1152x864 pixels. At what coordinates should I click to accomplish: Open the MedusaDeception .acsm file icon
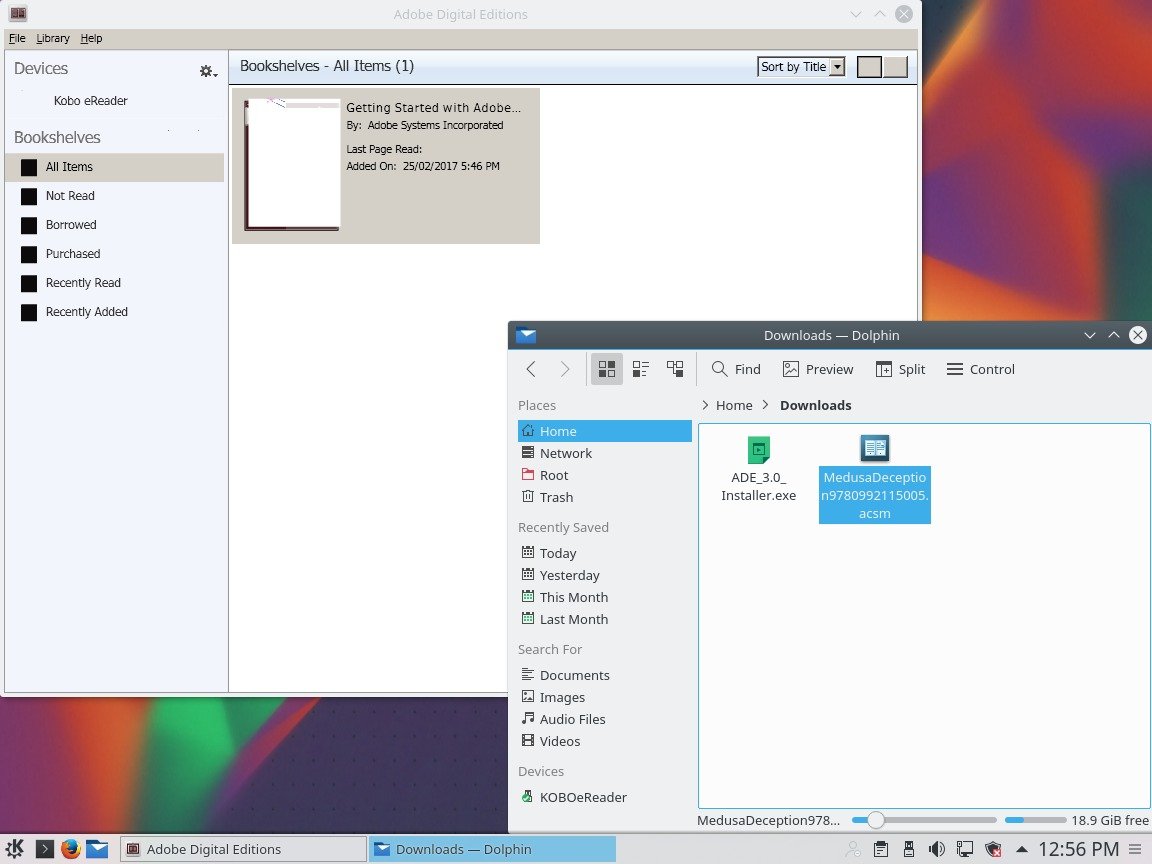coord(874,449)
